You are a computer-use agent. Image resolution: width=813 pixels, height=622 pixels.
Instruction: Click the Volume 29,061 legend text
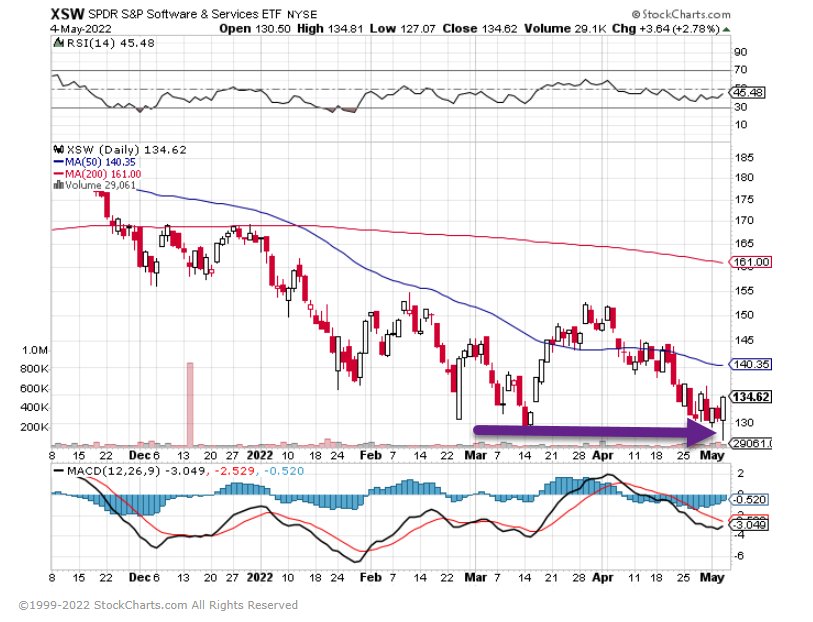(x=100, y=185)
